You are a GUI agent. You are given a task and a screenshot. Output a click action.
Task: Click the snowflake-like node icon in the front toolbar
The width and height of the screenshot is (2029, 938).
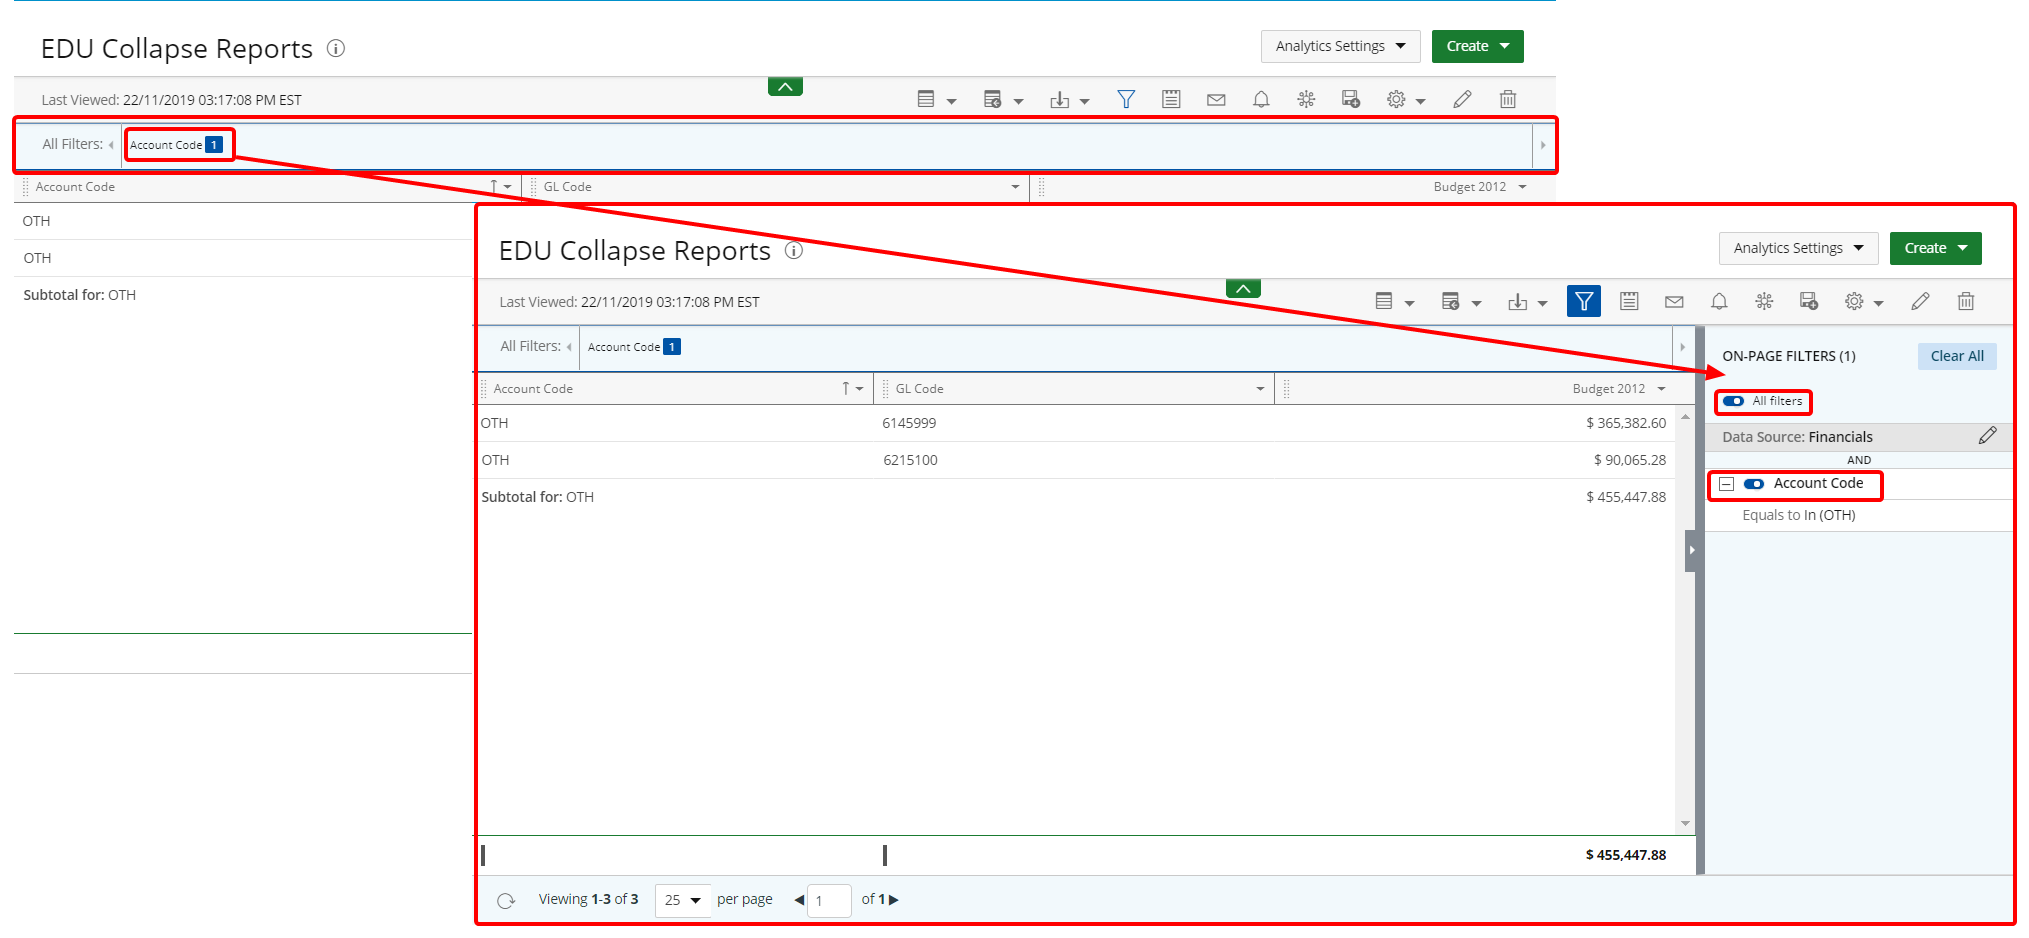pos(1764,301)
